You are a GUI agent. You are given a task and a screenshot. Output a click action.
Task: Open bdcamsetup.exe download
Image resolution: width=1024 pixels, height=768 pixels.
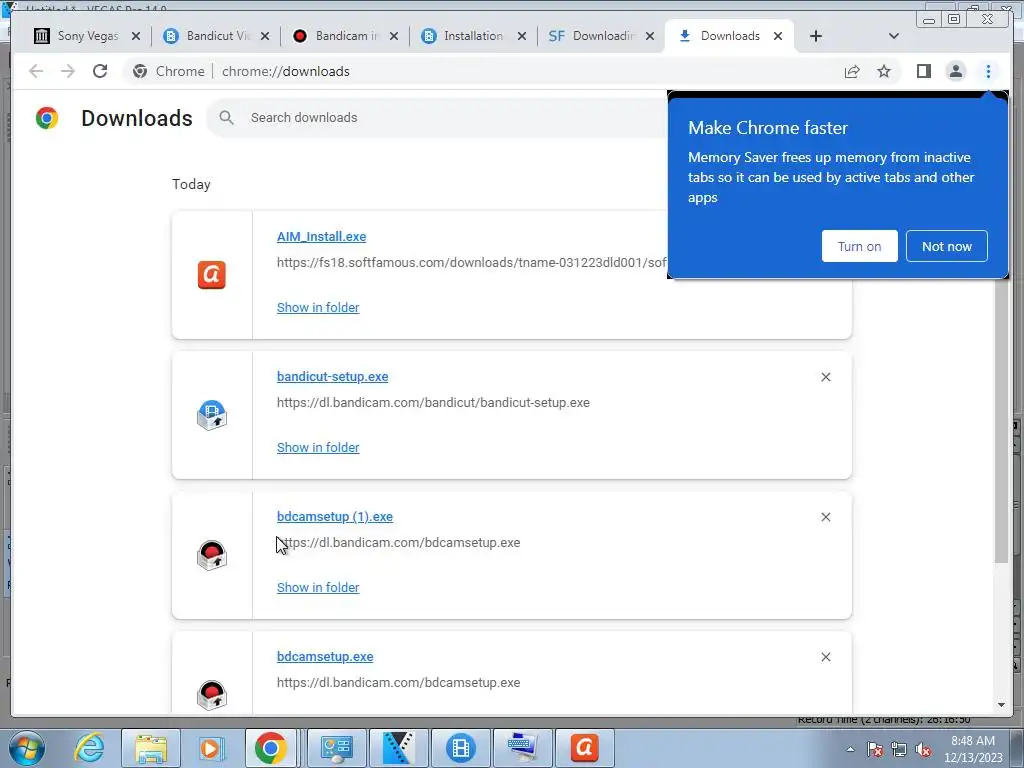[x=325, y=656]
